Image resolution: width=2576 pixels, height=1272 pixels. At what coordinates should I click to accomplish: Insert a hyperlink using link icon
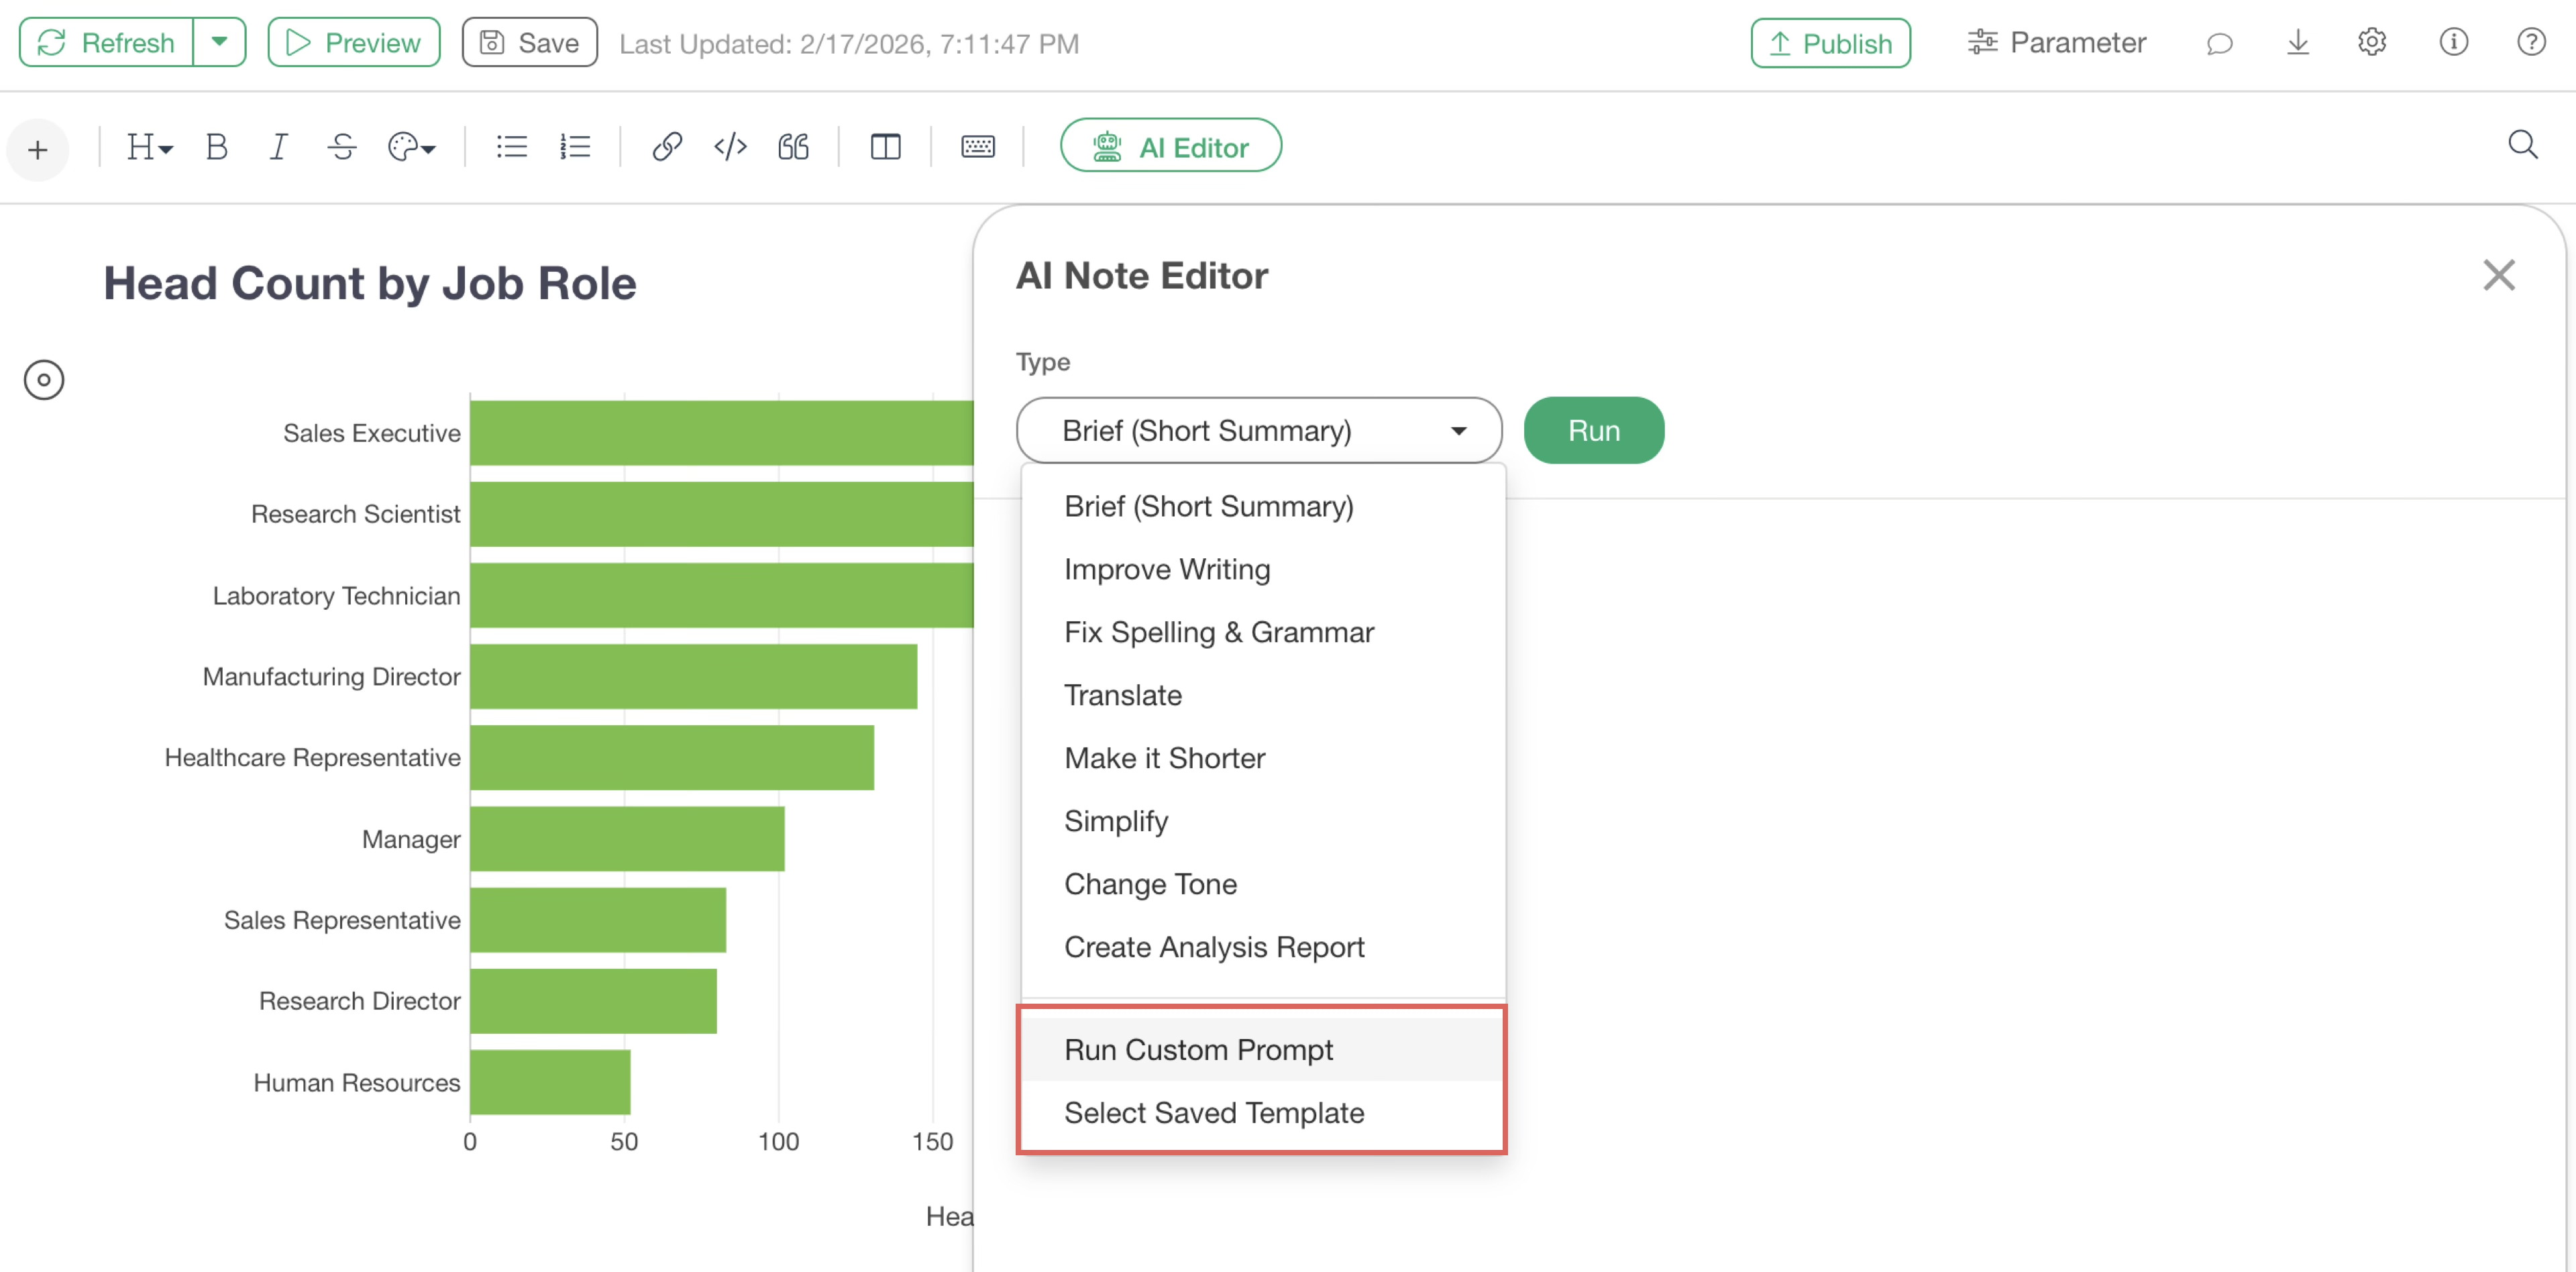click(667, 147)
